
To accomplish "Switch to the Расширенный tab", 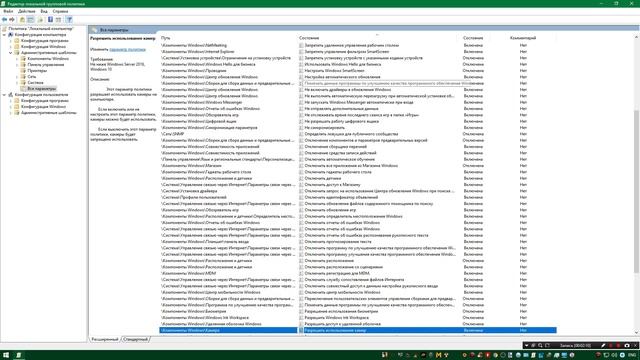I will pos(104,339).
